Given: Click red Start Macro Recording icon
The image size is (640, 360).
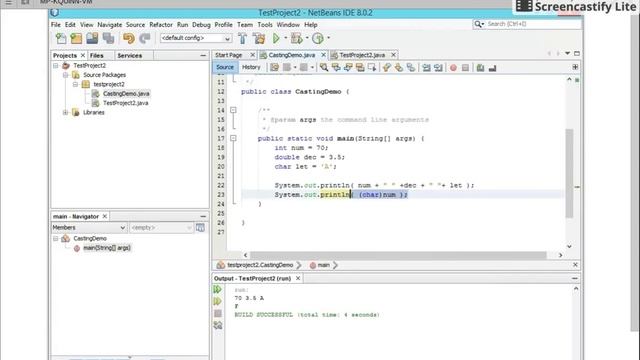Looking at the screenshot, I should [453, 68].
